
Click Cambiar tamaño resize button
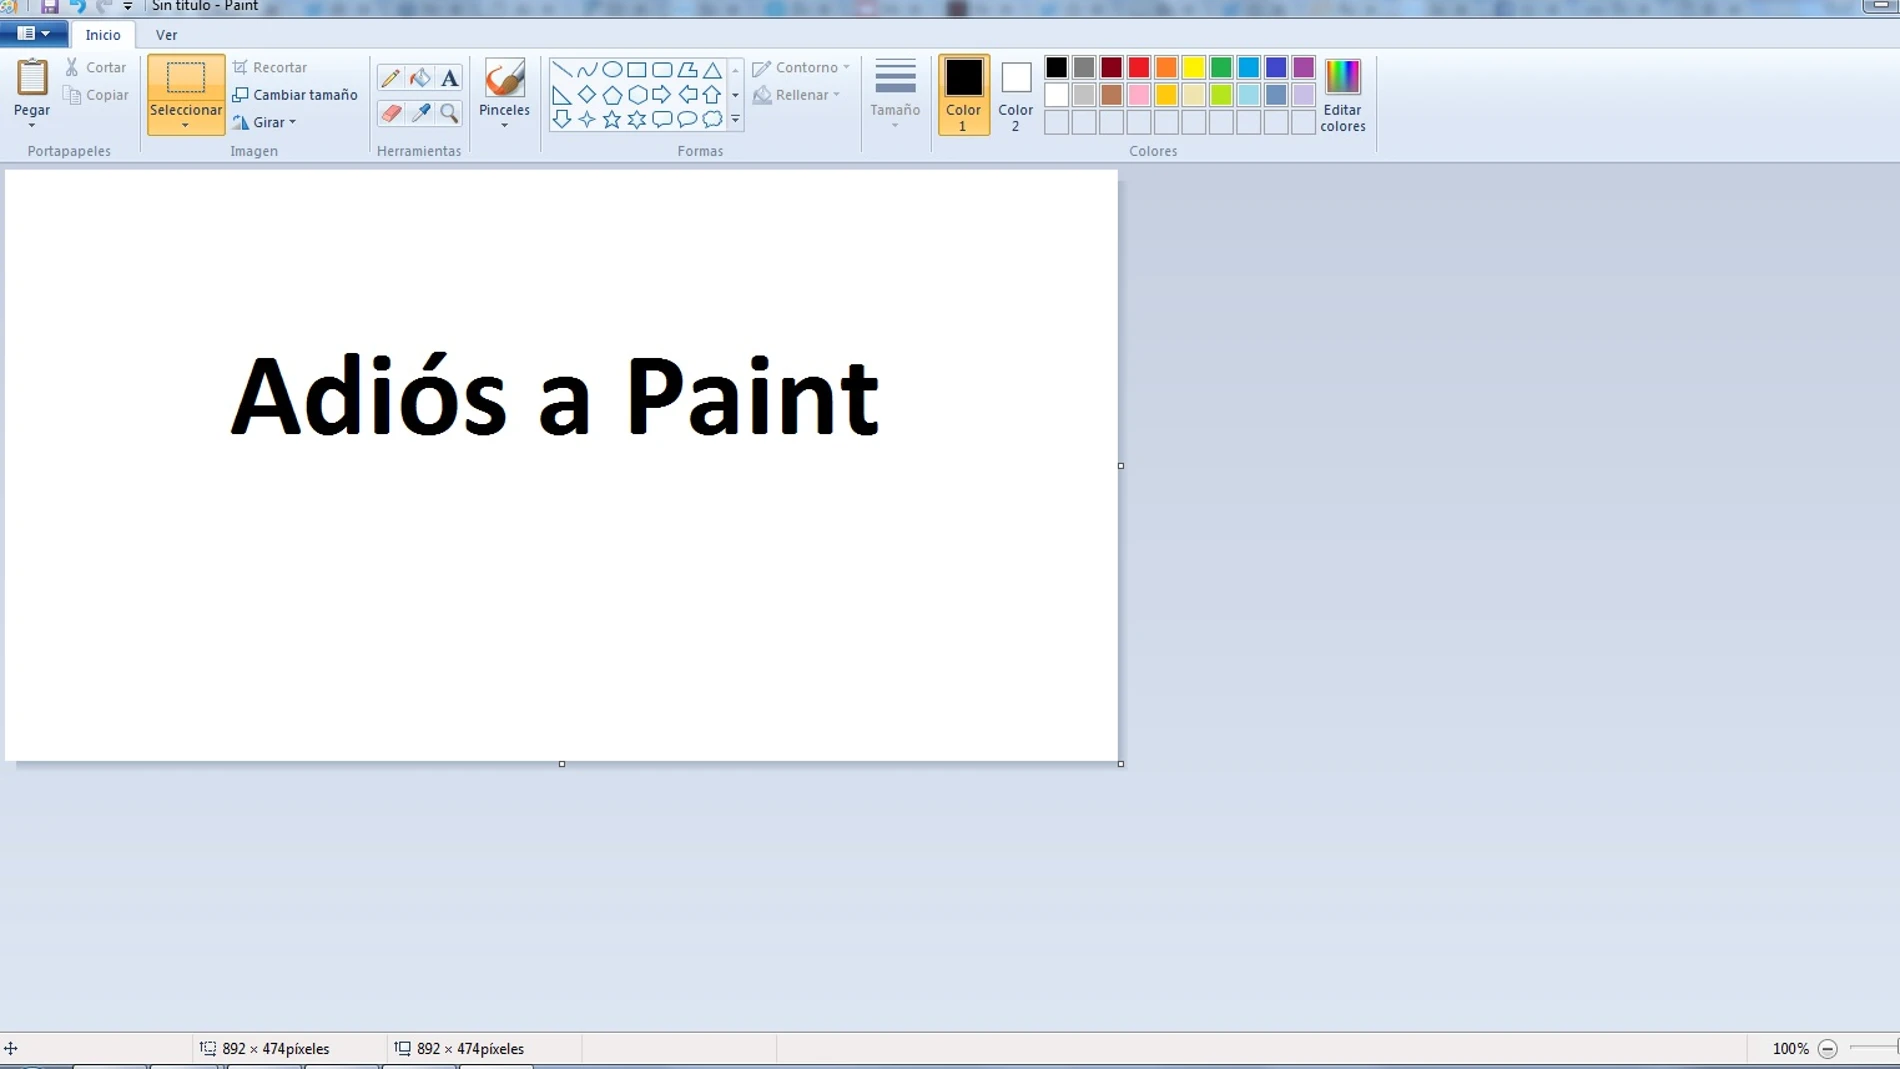[295, 95]
